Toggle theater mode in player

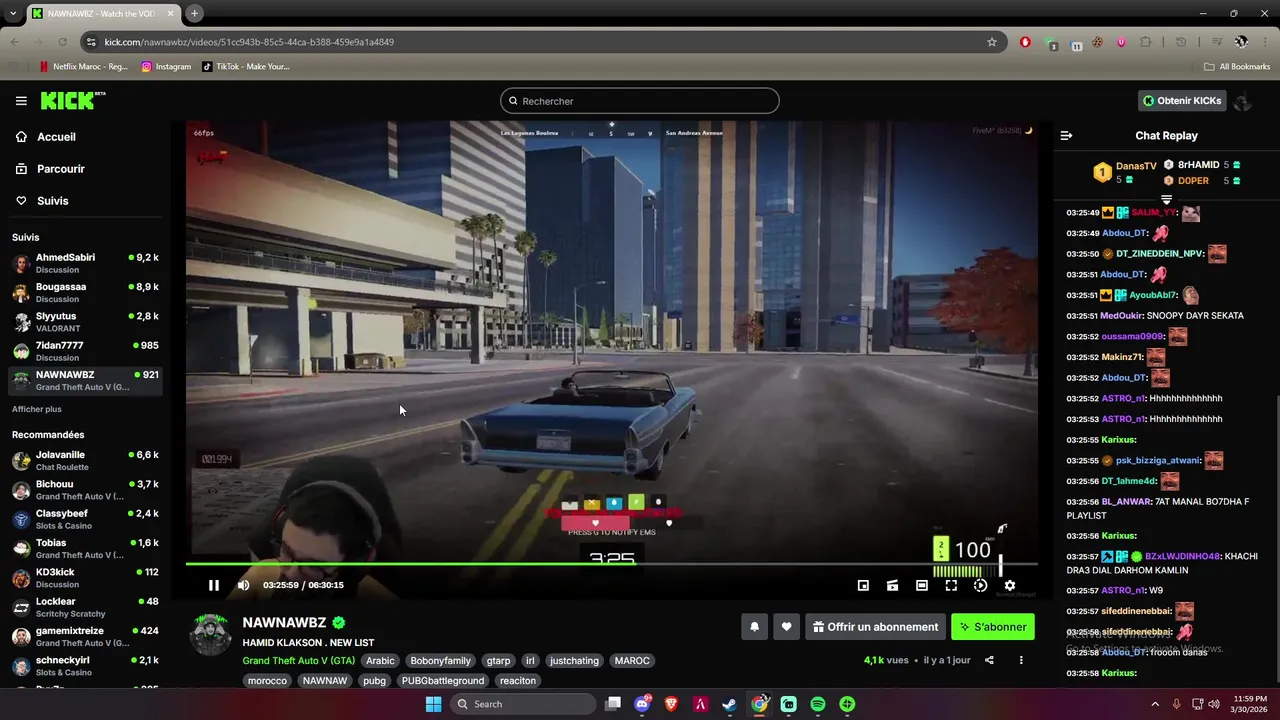[x=922, y=585]
